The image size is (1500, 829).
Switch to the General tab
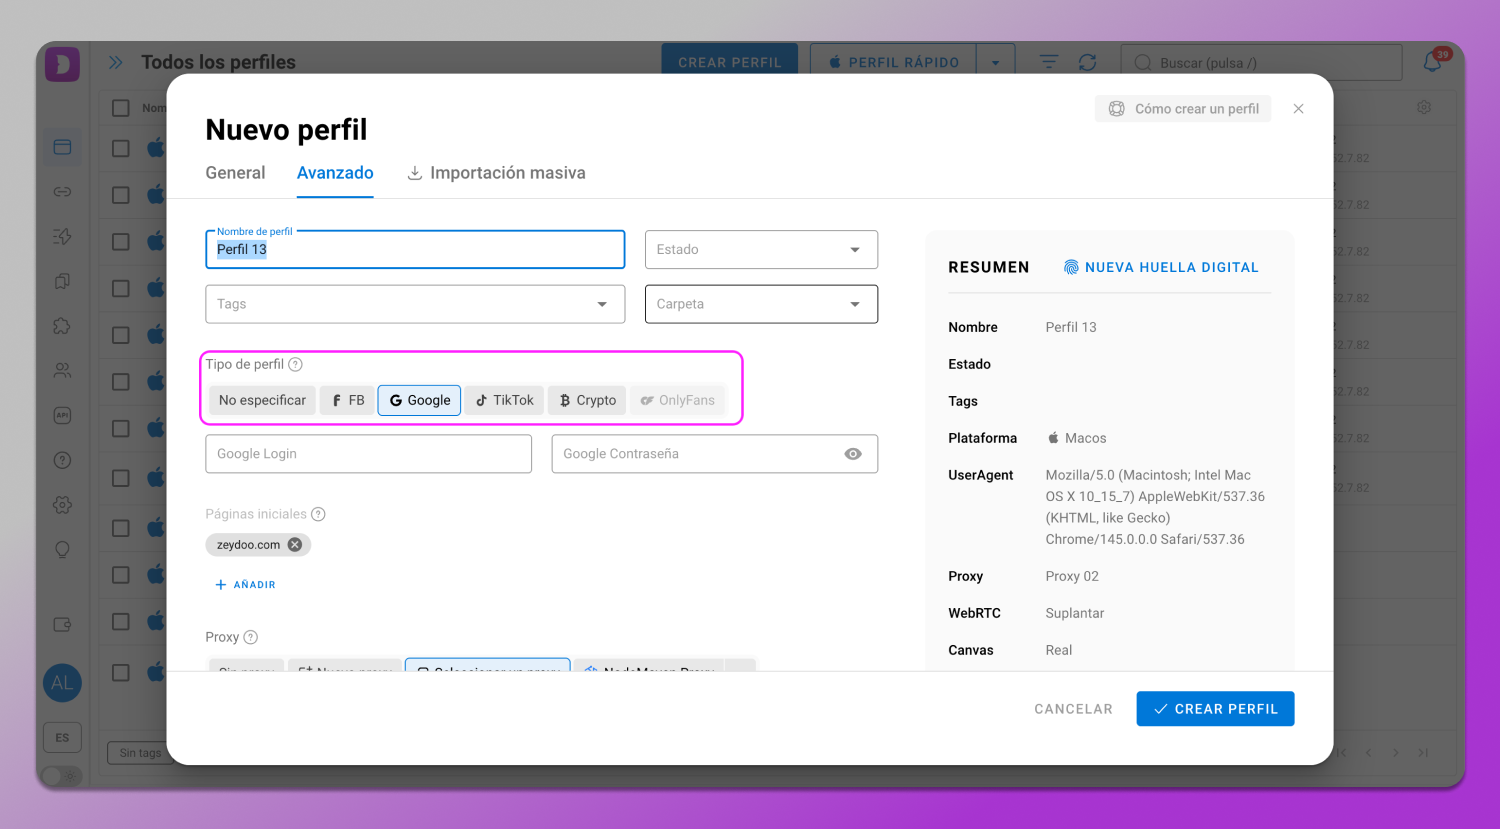click(x=235, y=173)
